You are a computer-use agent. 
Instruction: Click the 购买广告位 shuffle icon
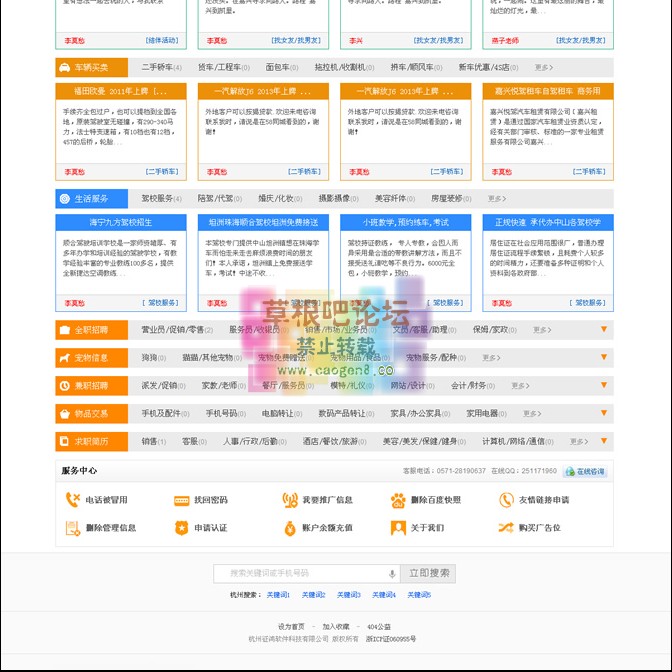[x=506, y=528]
